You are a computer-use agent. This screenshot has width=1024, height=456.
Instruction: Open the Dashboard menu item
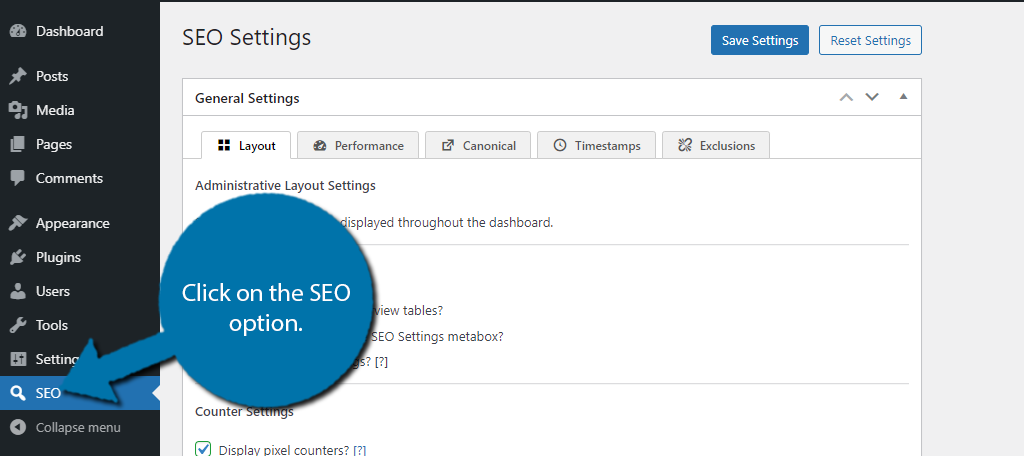(80, 31)
